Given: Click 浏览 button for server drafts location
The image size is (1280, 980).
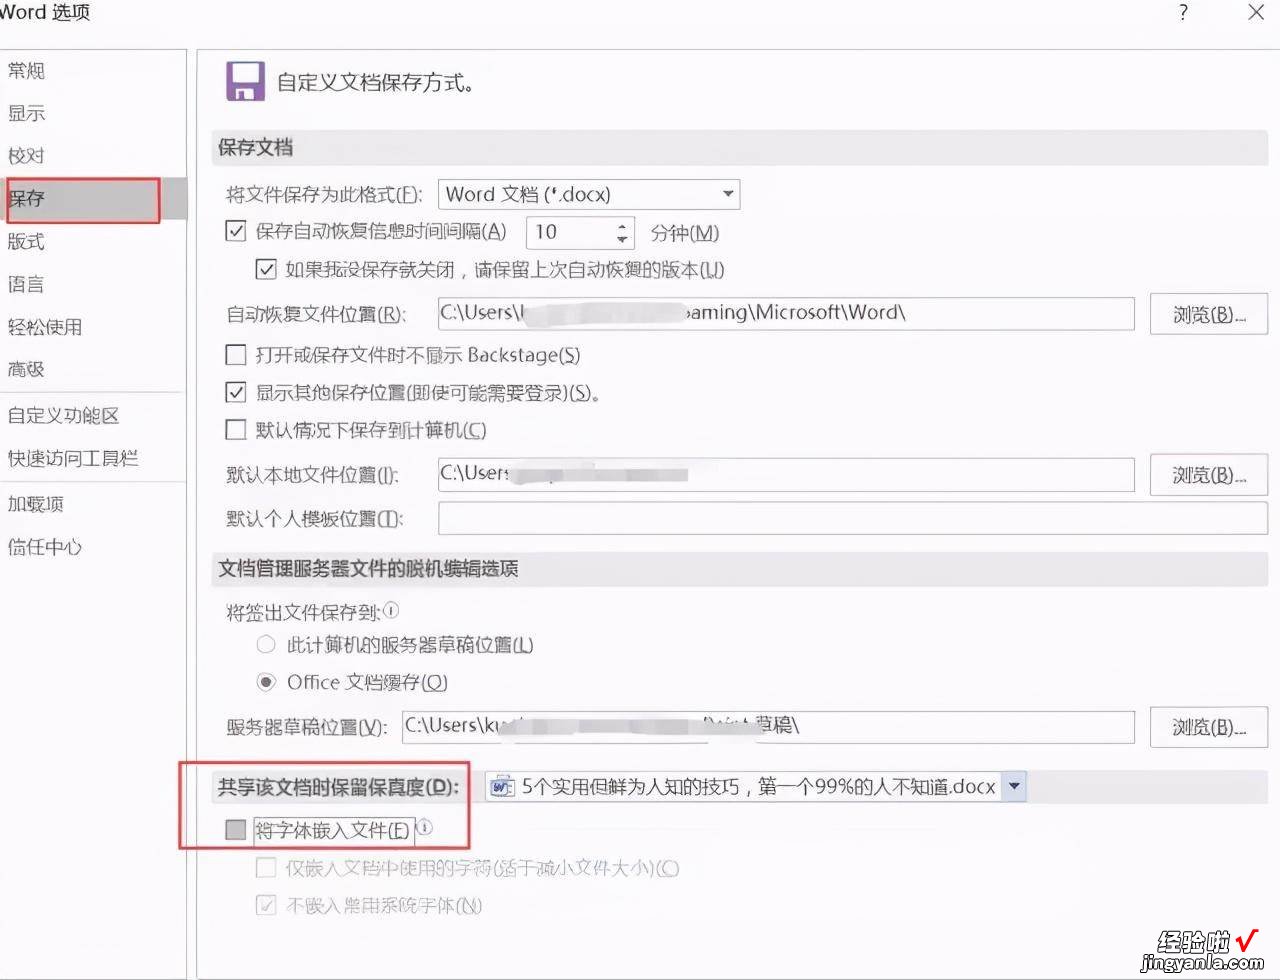Looking at the screenshot, I should point(1209,727).
